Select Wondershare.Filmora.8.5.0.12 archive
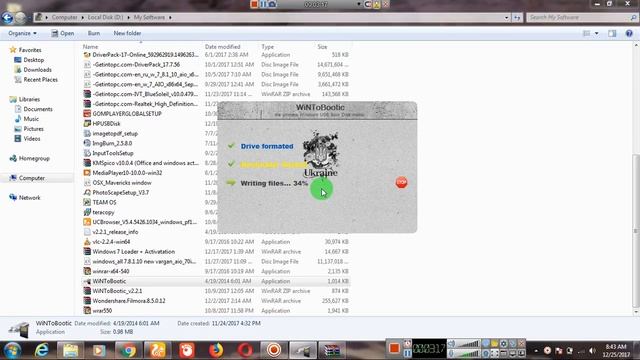The image size is (640, 360). pos(129,301)
